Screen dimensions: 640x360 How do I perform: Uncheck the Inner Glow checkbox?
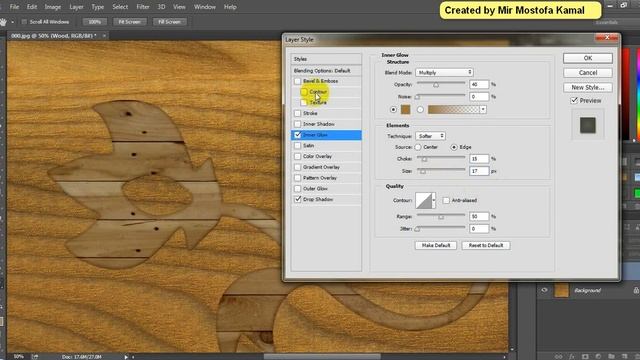coord(298,135)
